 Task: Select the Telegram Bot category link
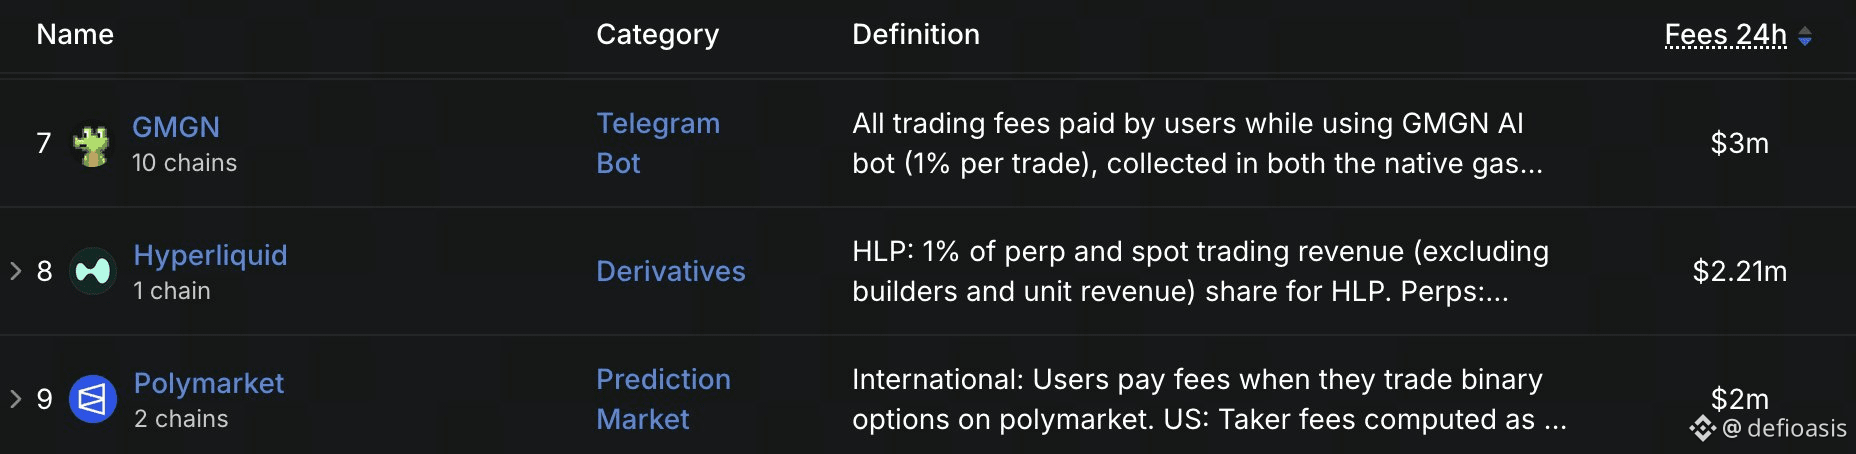658,143
